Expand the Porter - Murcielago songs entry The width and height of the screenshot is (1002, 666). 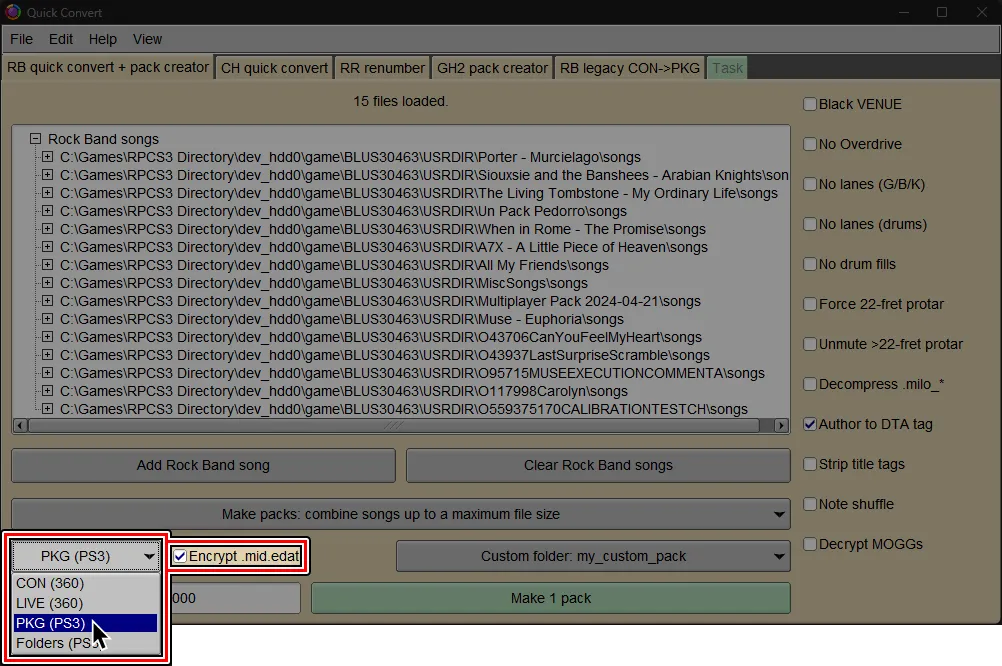click(47, 157)
